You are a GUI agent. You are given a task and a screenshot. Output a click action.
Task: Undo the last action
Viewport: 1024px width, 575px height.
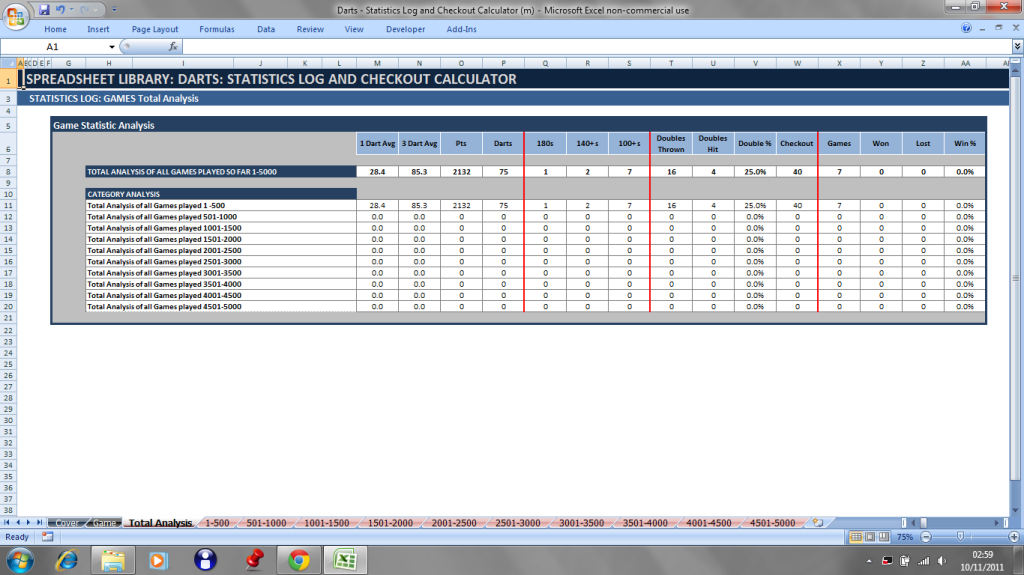61,9
